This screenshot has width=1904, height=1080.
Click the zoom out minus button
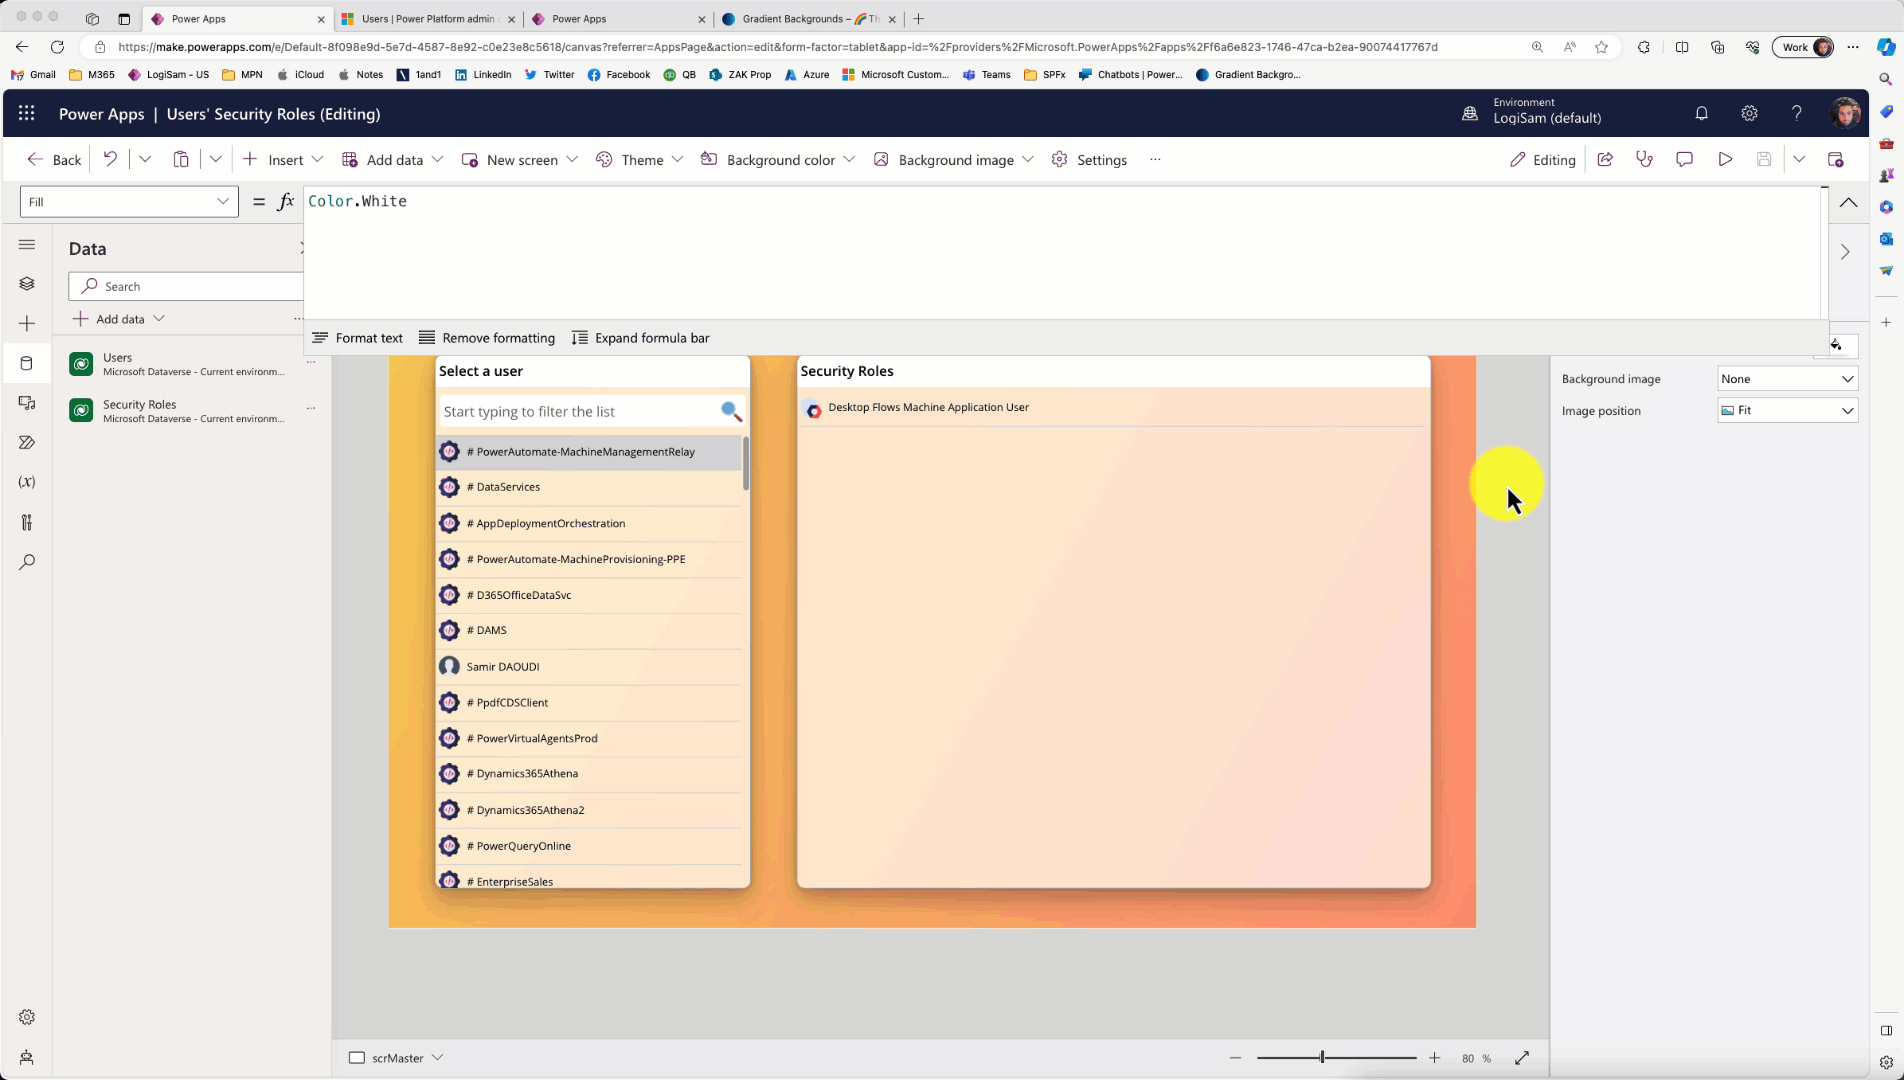coord(1235,1058)
